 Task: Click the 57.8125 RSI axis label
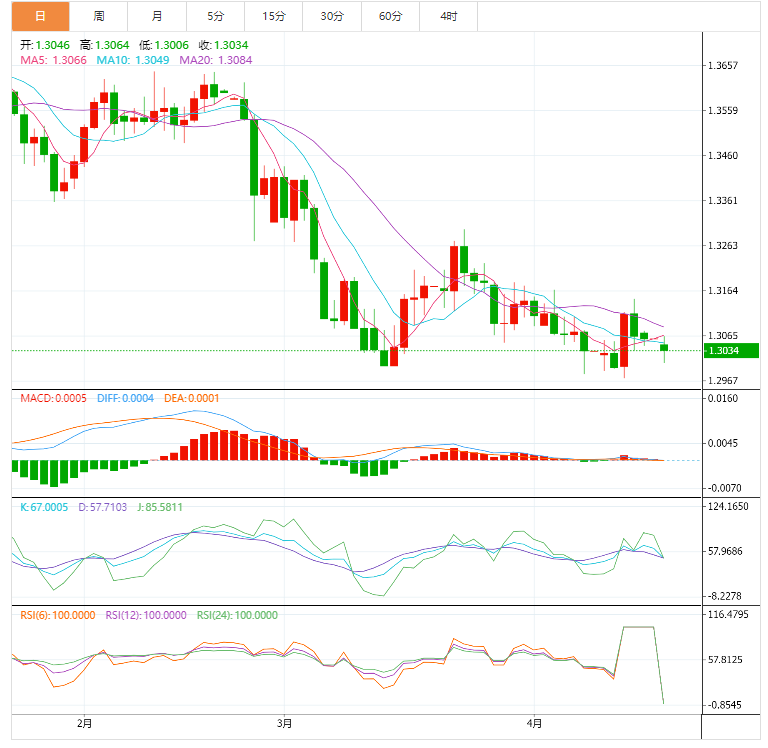[725, 660]
